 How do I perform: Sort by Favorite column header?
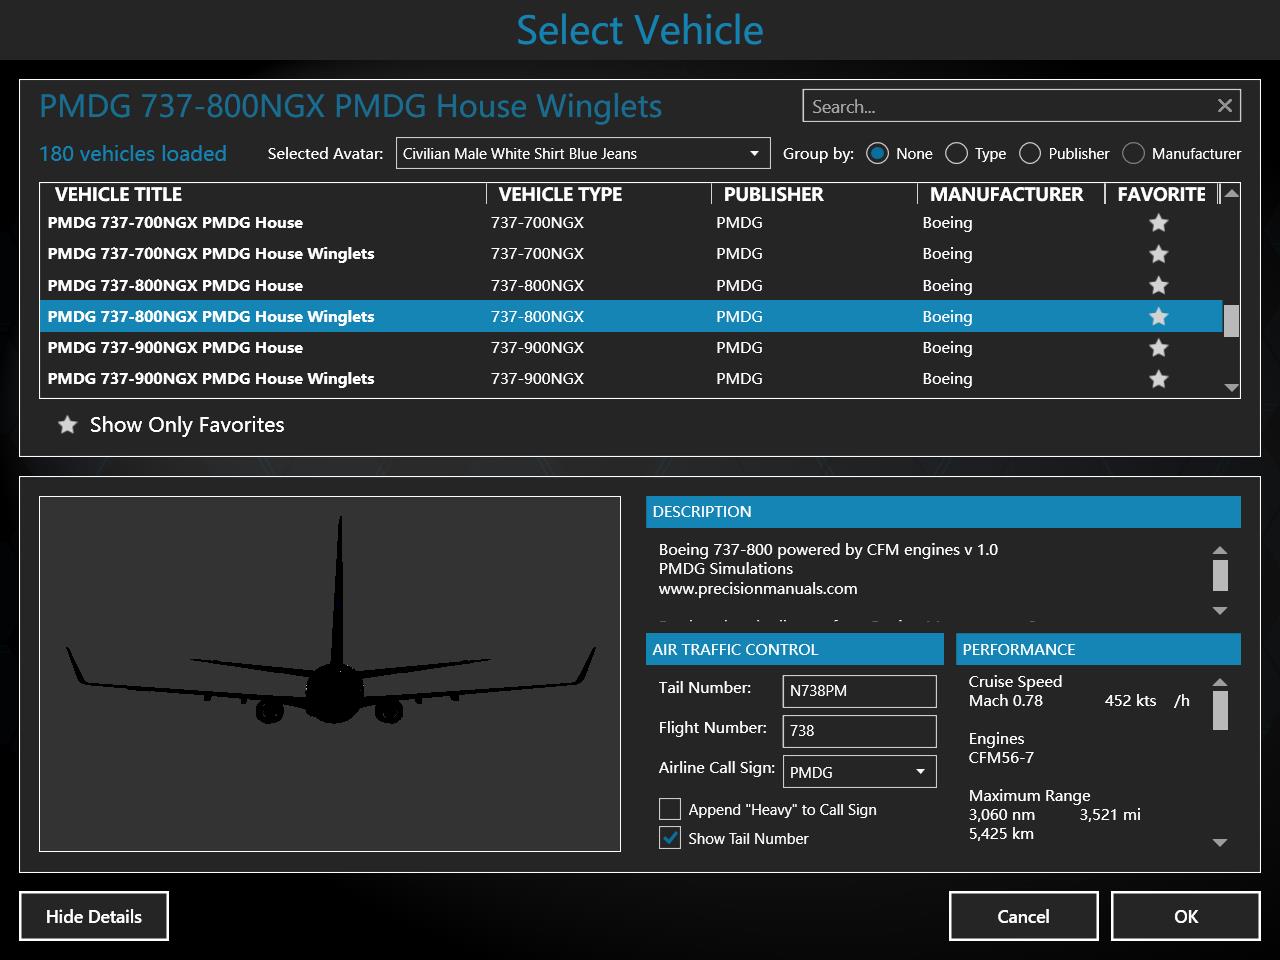pos(1161,194)
